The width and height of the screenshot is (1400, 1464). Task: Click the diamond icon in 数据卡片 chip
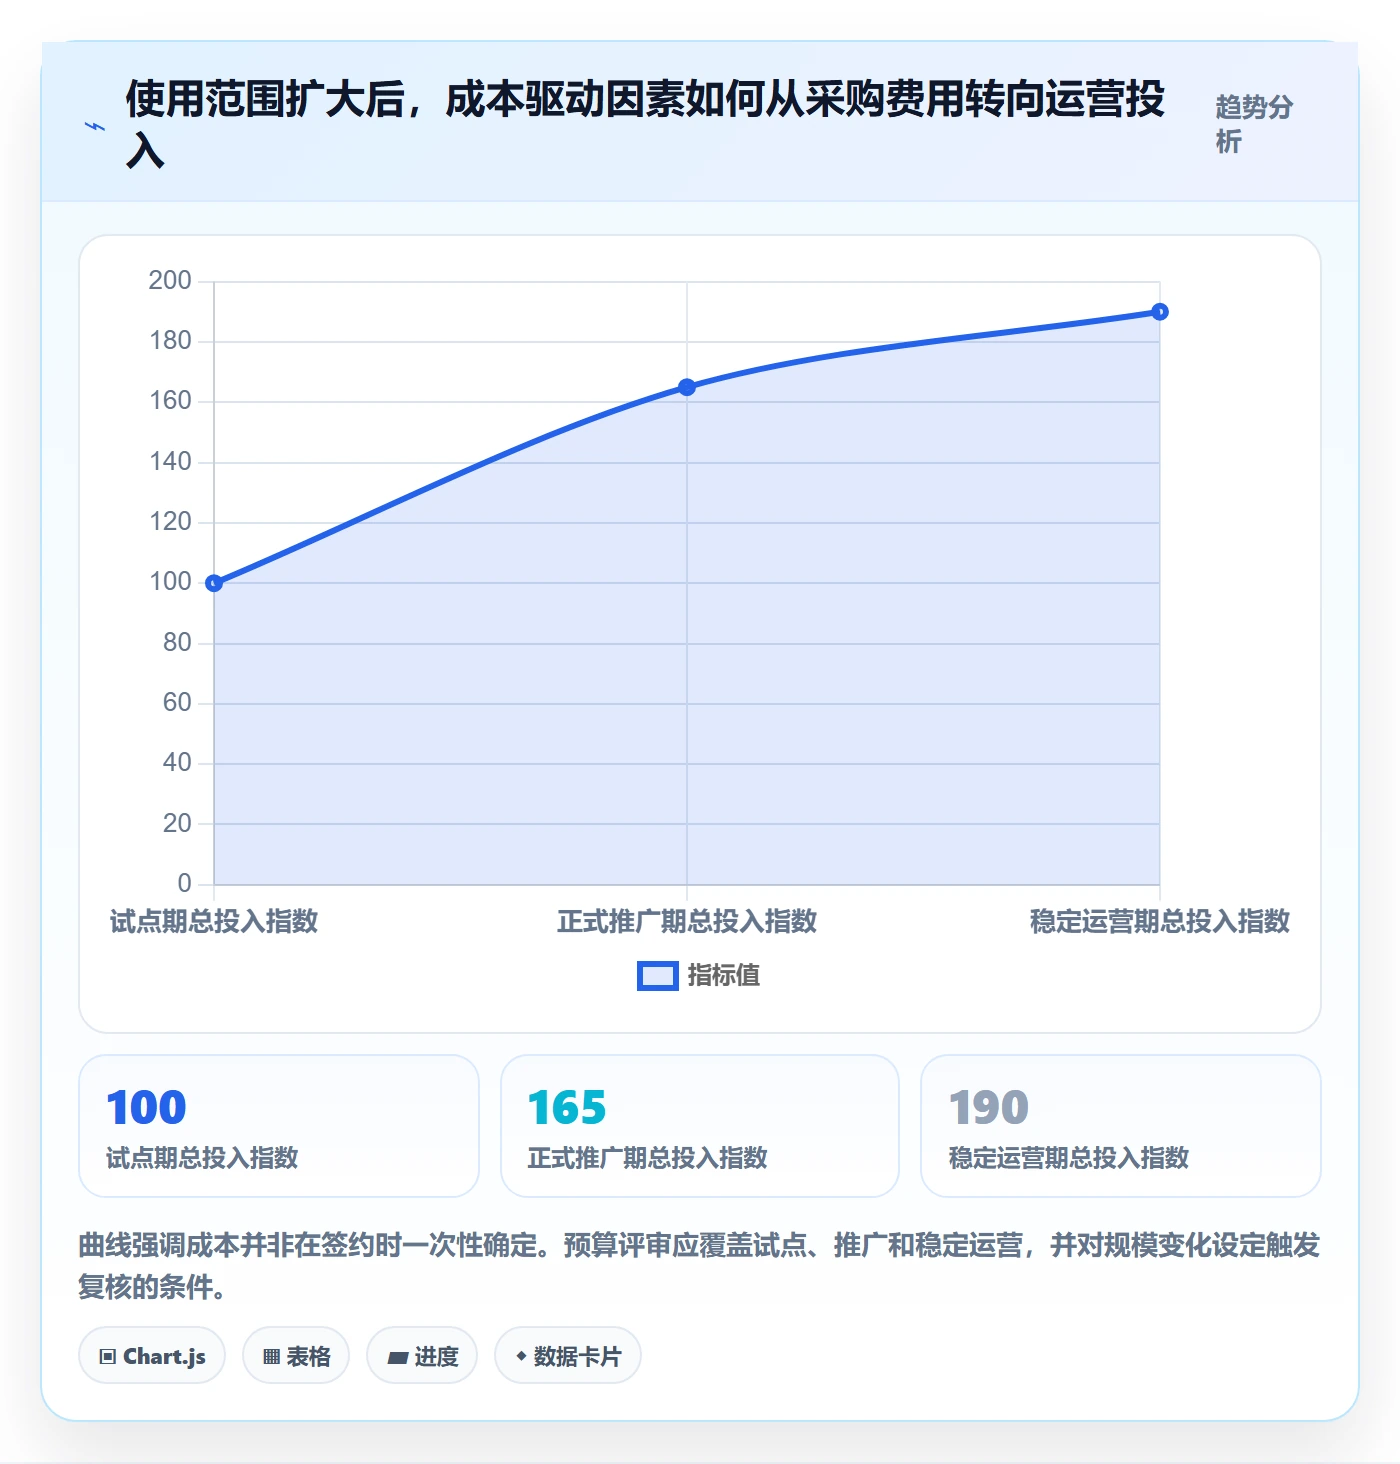pyautogui.click(x=521, y=1356)
